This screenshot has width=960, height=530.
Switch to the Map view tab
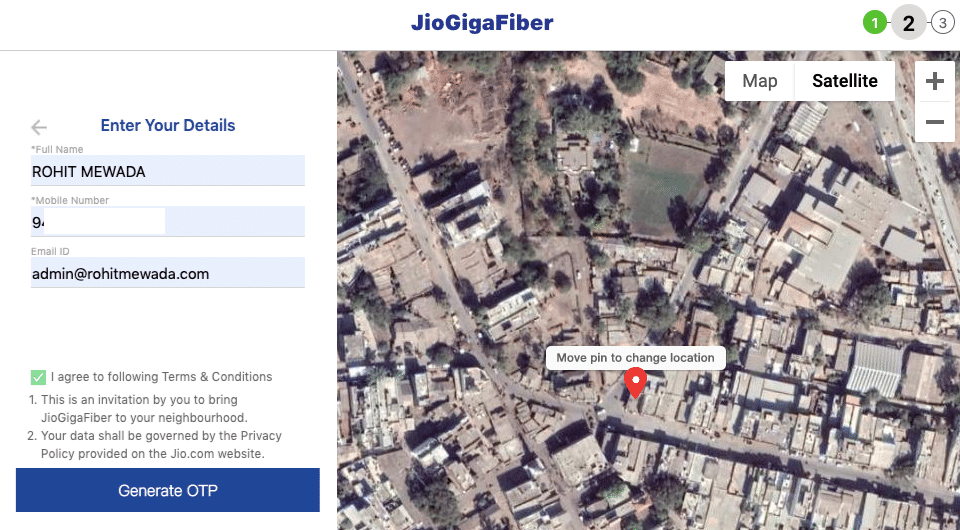760,81
